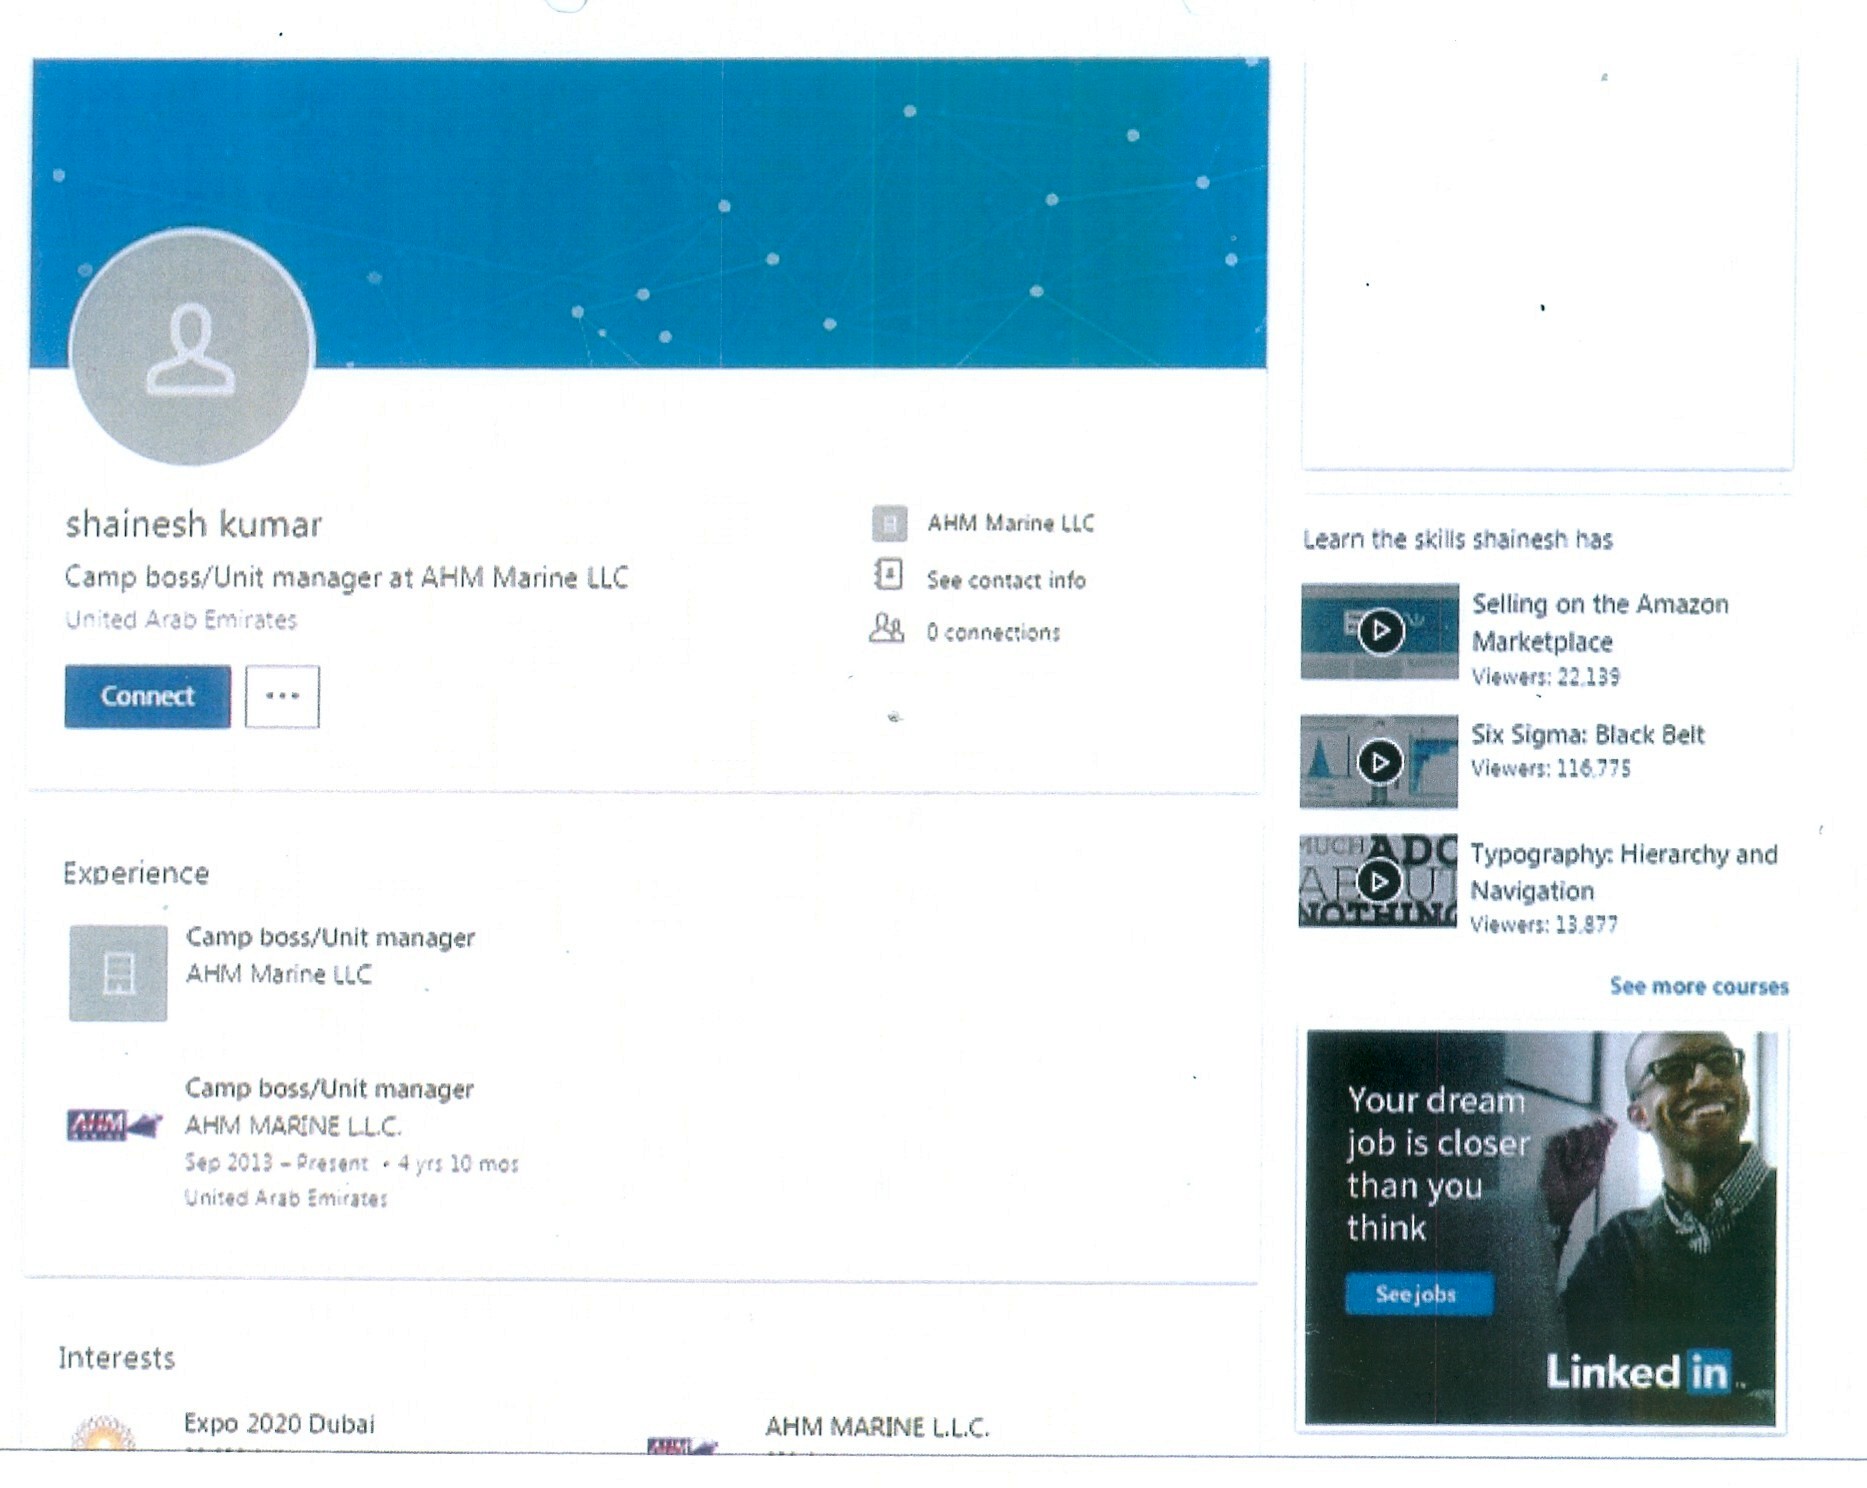
Task: Click the Expo 2020 Dubai logo
Action: pyautogui.click(x=103, y=1434)
